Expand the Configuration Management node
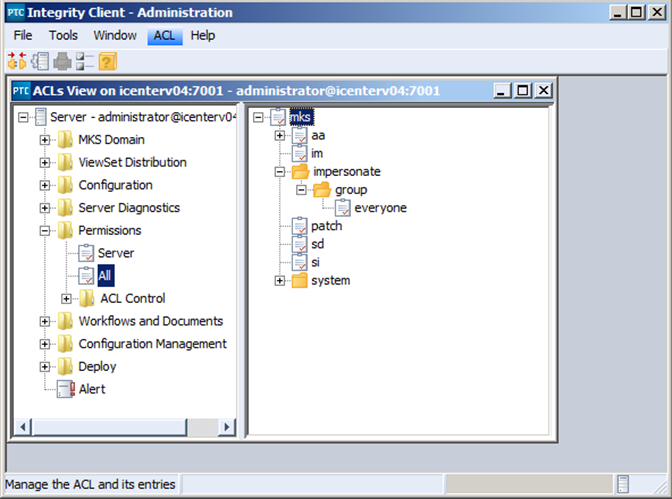672x499 pixels. (45, 344)
